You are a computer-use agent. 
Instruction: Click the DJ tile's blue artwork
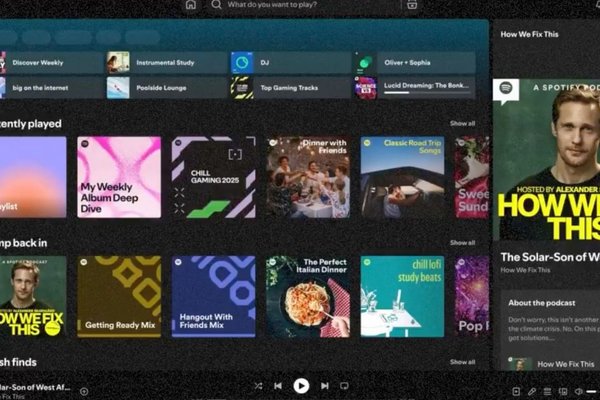(242, 63)
